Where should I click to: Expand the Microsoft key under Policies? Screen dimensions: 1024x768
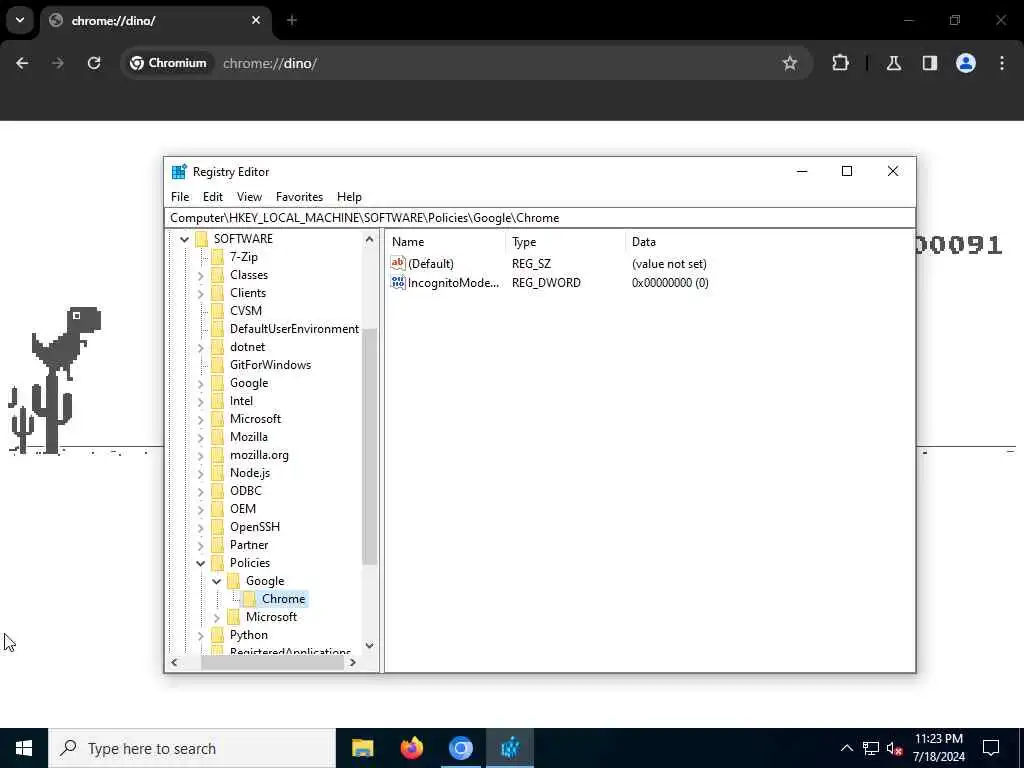click(x=216, y=616)
